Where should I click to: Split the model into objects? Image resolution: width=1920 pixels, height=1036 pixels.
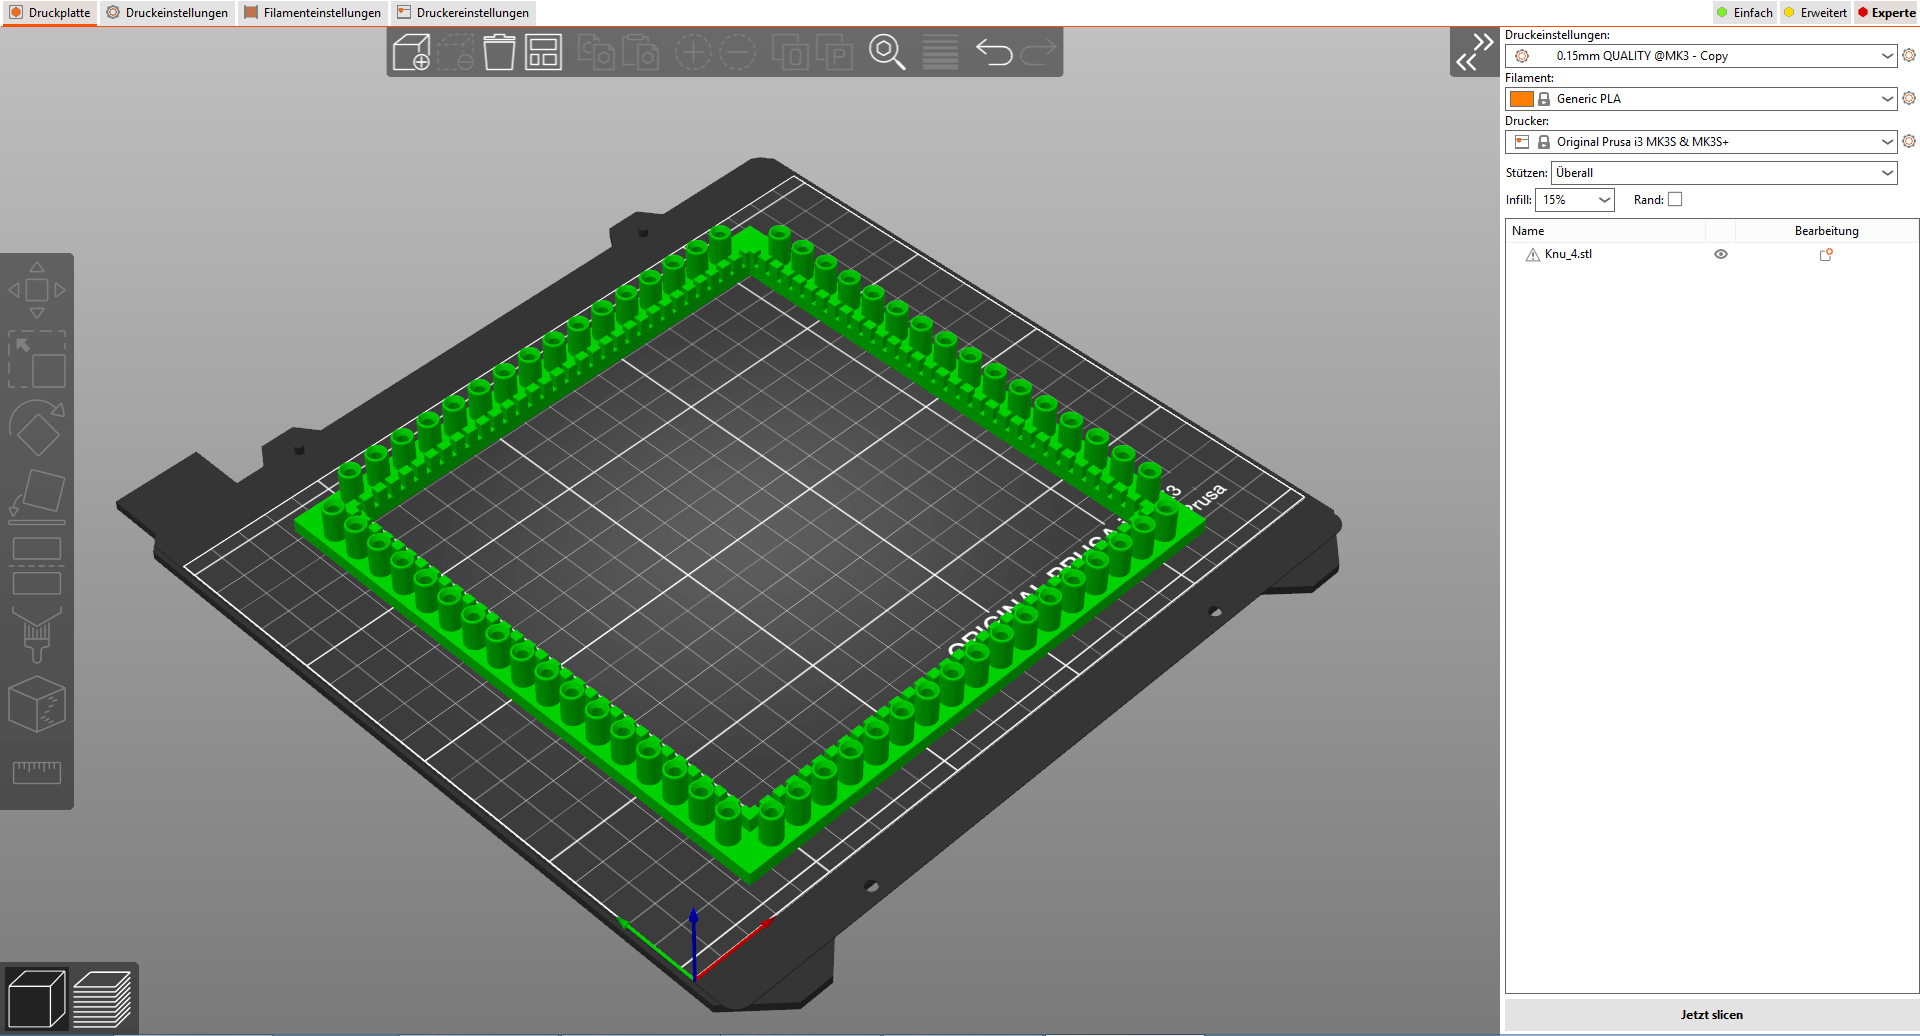tap(790, 52)
